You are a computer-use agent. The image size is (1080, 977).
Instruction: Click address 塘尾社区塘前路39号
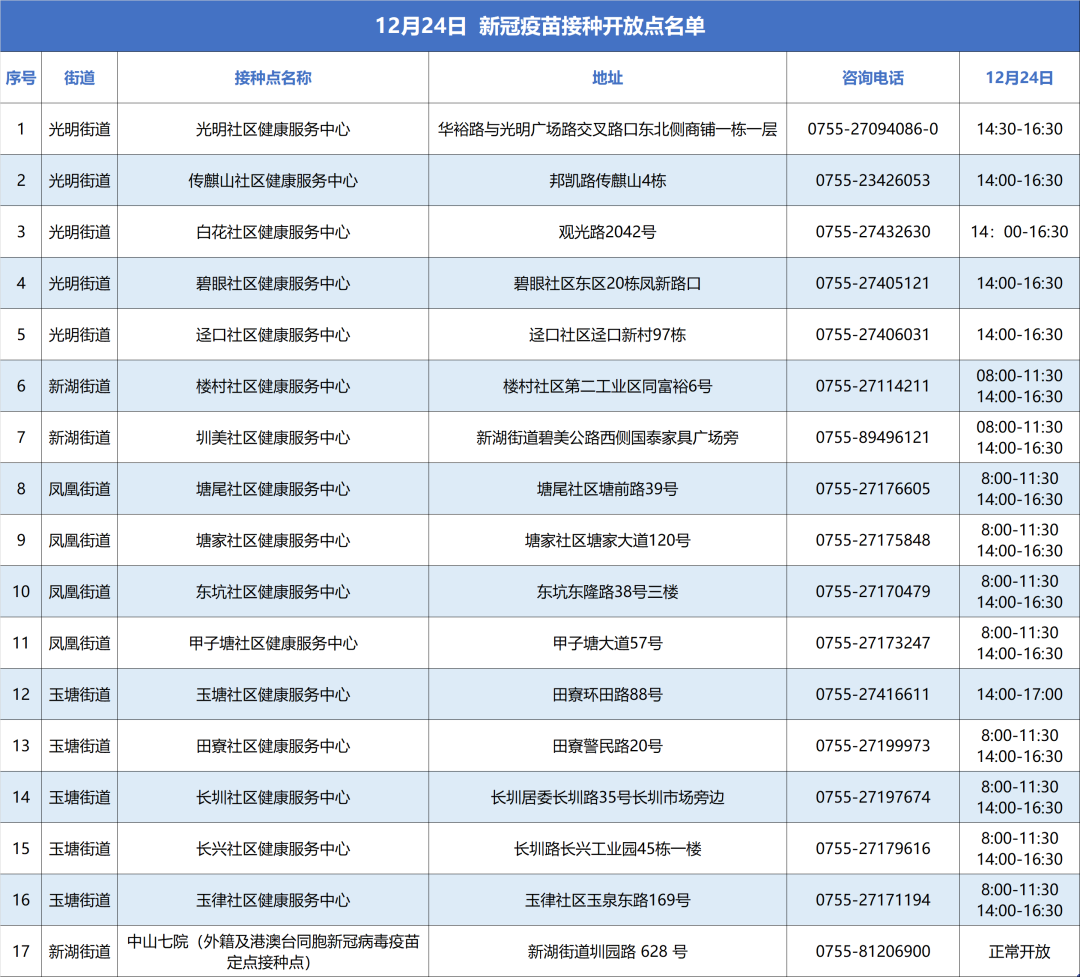click(x=607, y=489)
